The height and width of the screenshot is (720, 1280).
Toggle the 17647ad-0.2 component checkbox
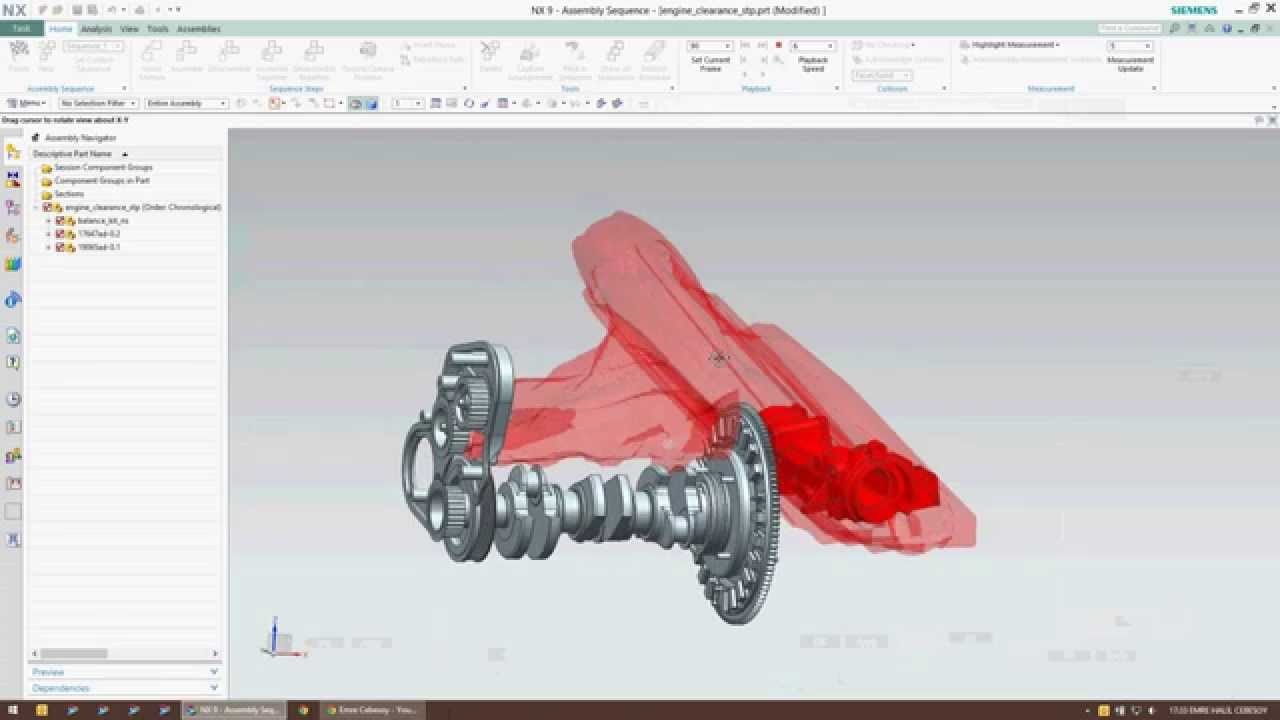[60, 233]
